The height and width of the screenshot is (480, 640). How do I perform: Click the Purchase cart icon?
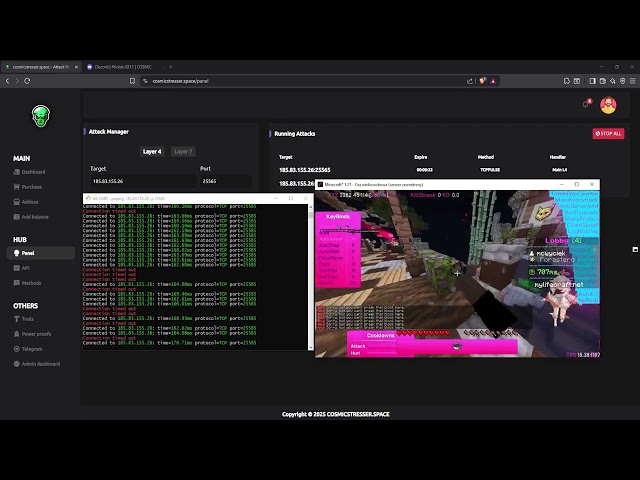point(16,187)
